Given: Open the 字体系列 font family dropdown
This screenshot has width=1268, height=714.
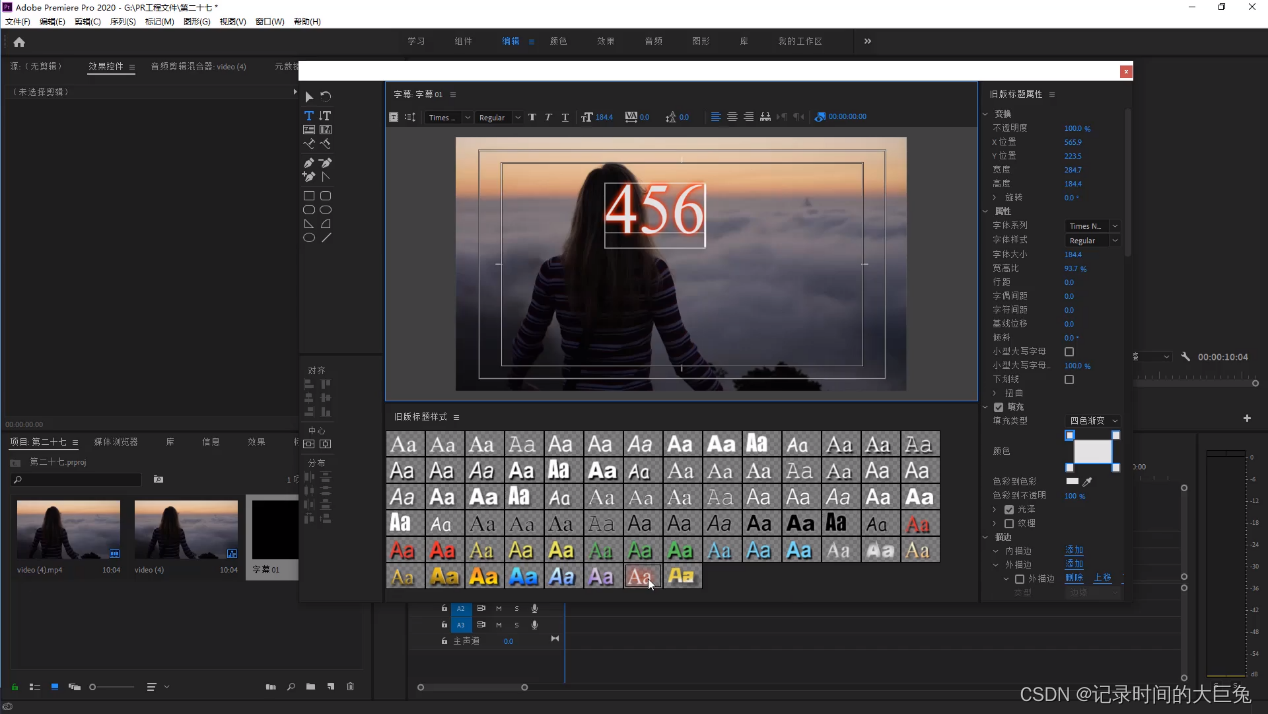Looking at the screenshot, I should point(1092,226).
